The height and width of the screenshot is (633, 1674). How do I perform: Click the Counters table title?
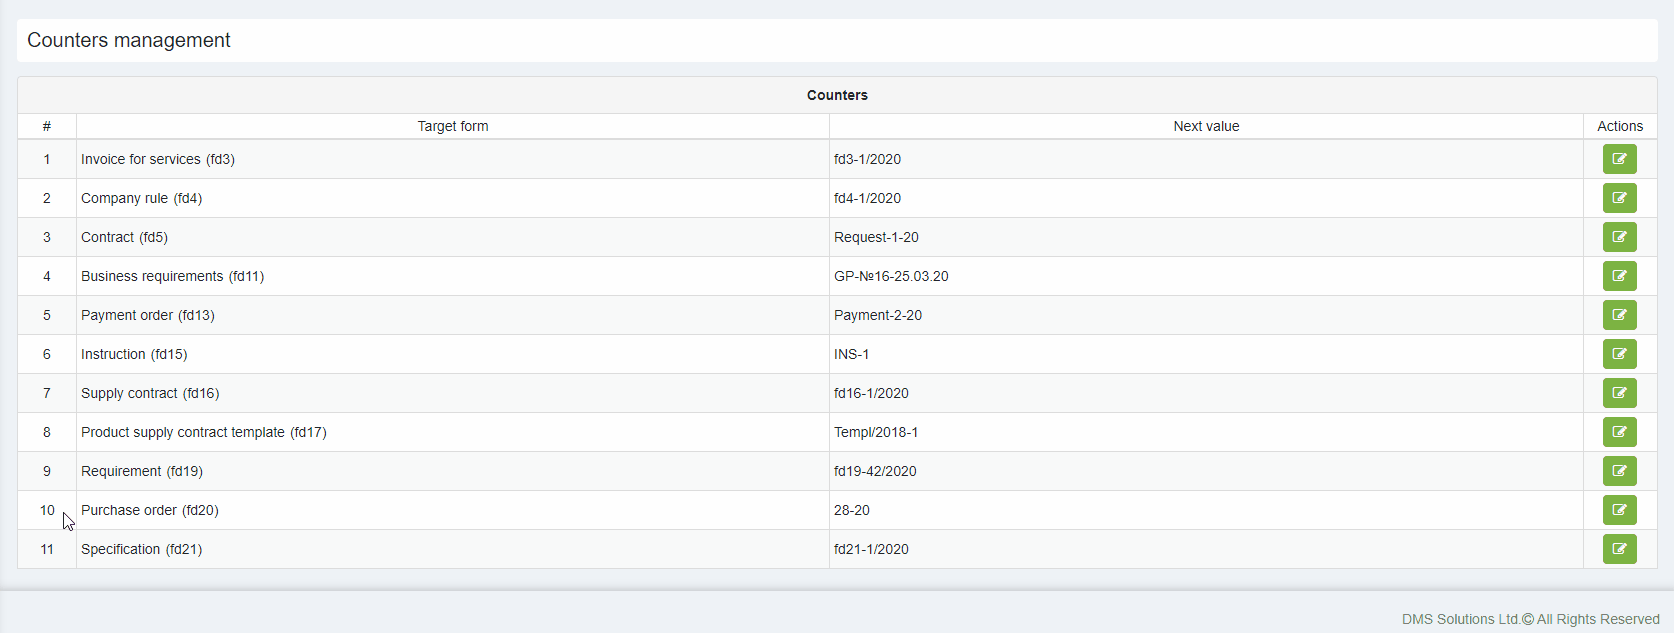(837, 95)
